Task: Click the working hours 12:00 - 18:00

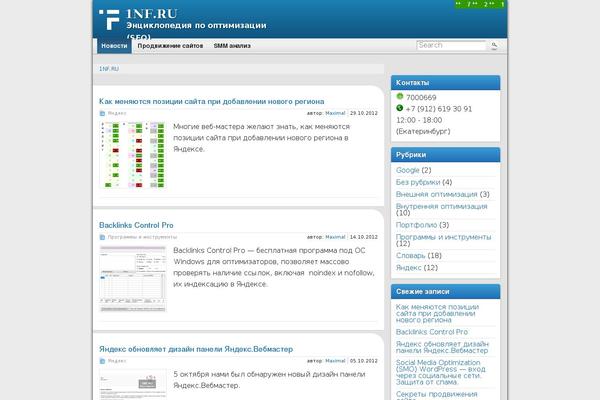Action: pyautogui.click(x=419, y=120)
